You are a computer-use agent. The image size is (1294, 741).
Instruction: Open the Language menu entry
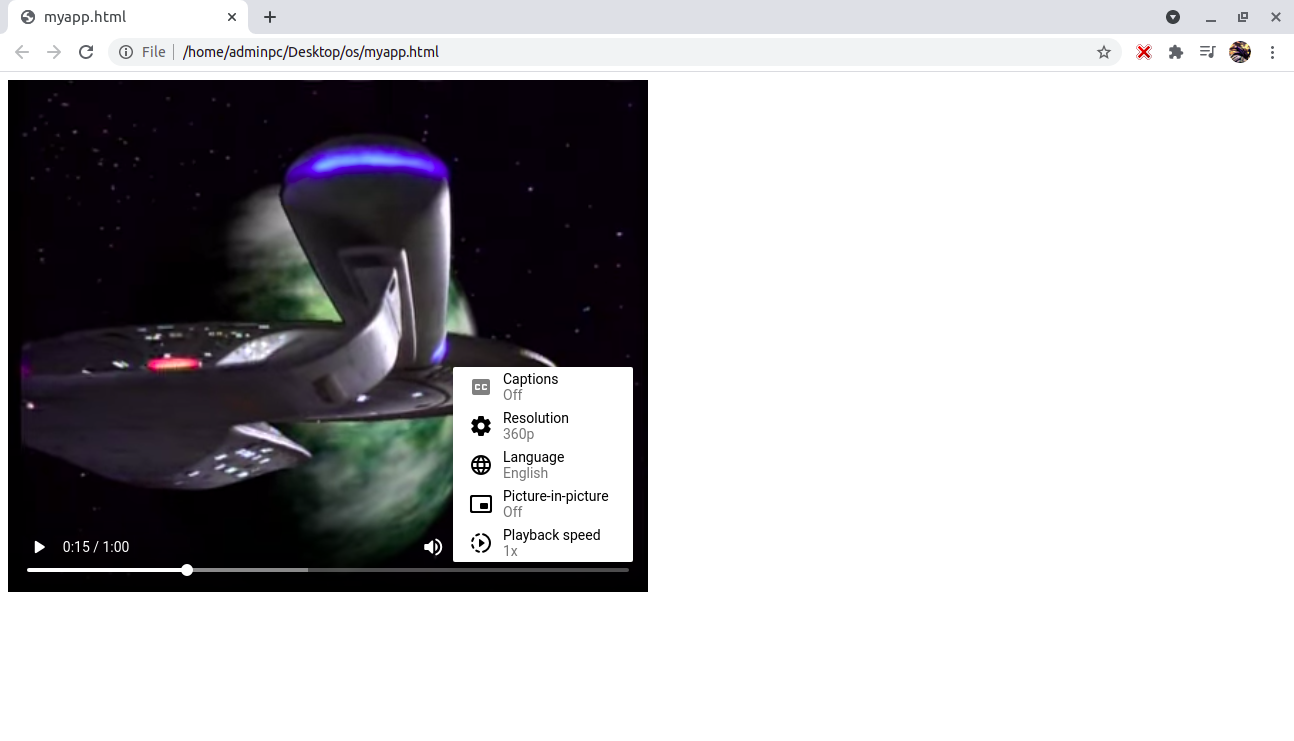point(543,465)
